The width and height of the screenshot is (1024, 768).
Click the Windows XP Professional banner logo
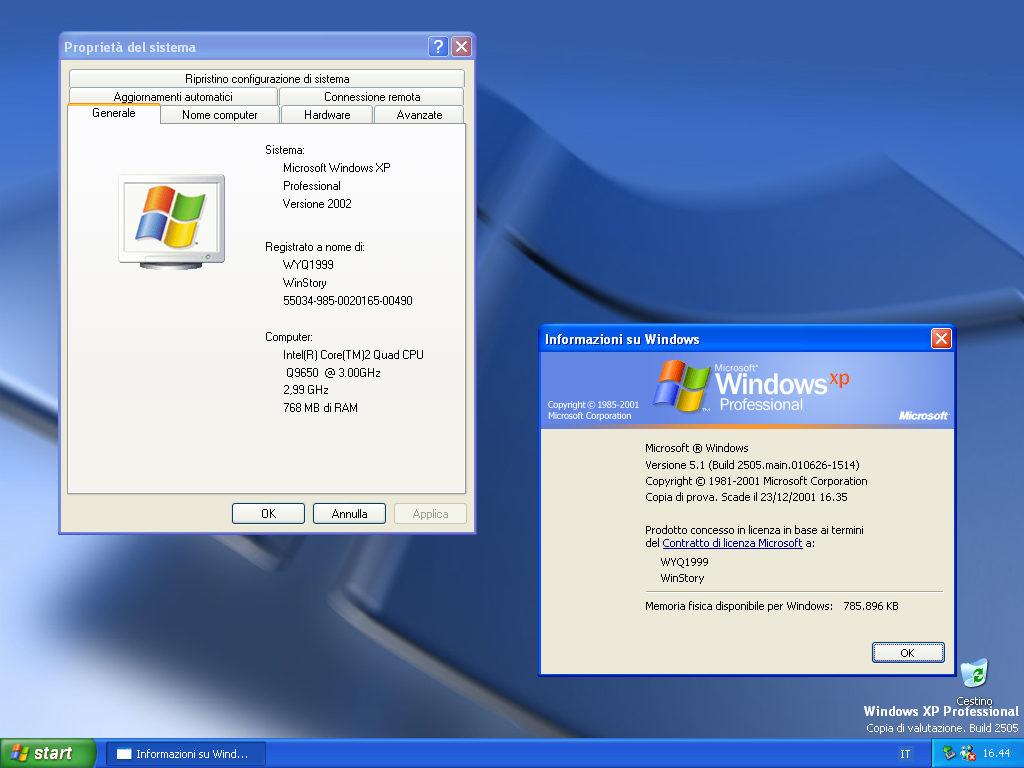(x=751, y=387)
